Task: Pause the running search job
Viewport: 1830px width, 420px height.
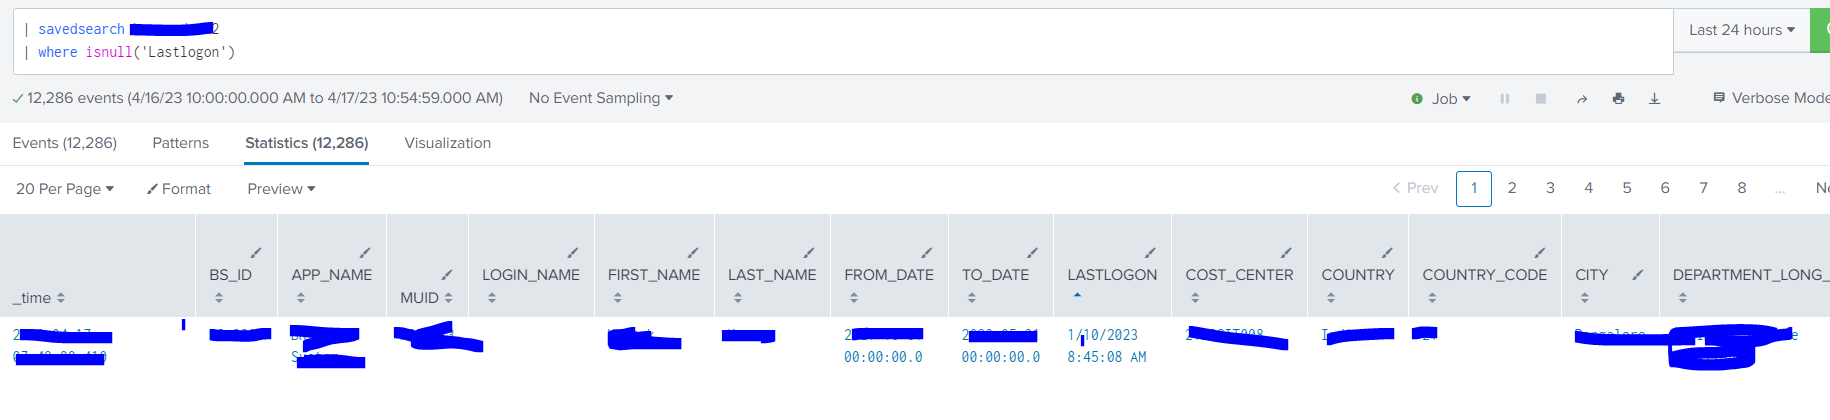Action: pos(1504,99)
